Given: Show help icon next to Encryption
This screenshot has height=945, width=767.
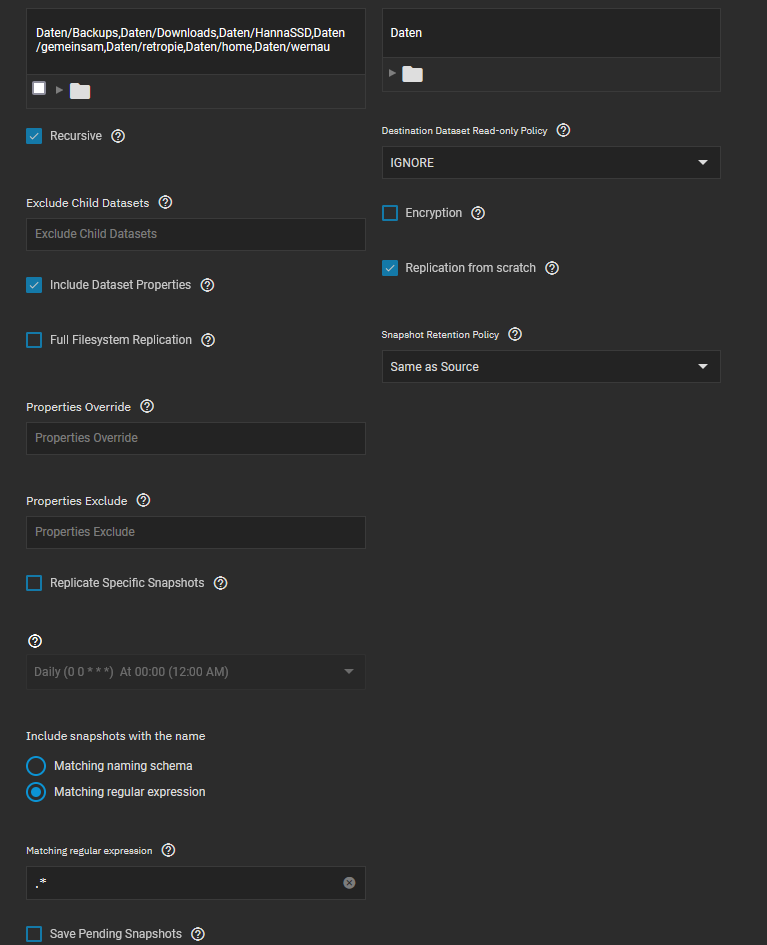Looking at the screenshot, I should pyautogui.click(x=478, y=213).
